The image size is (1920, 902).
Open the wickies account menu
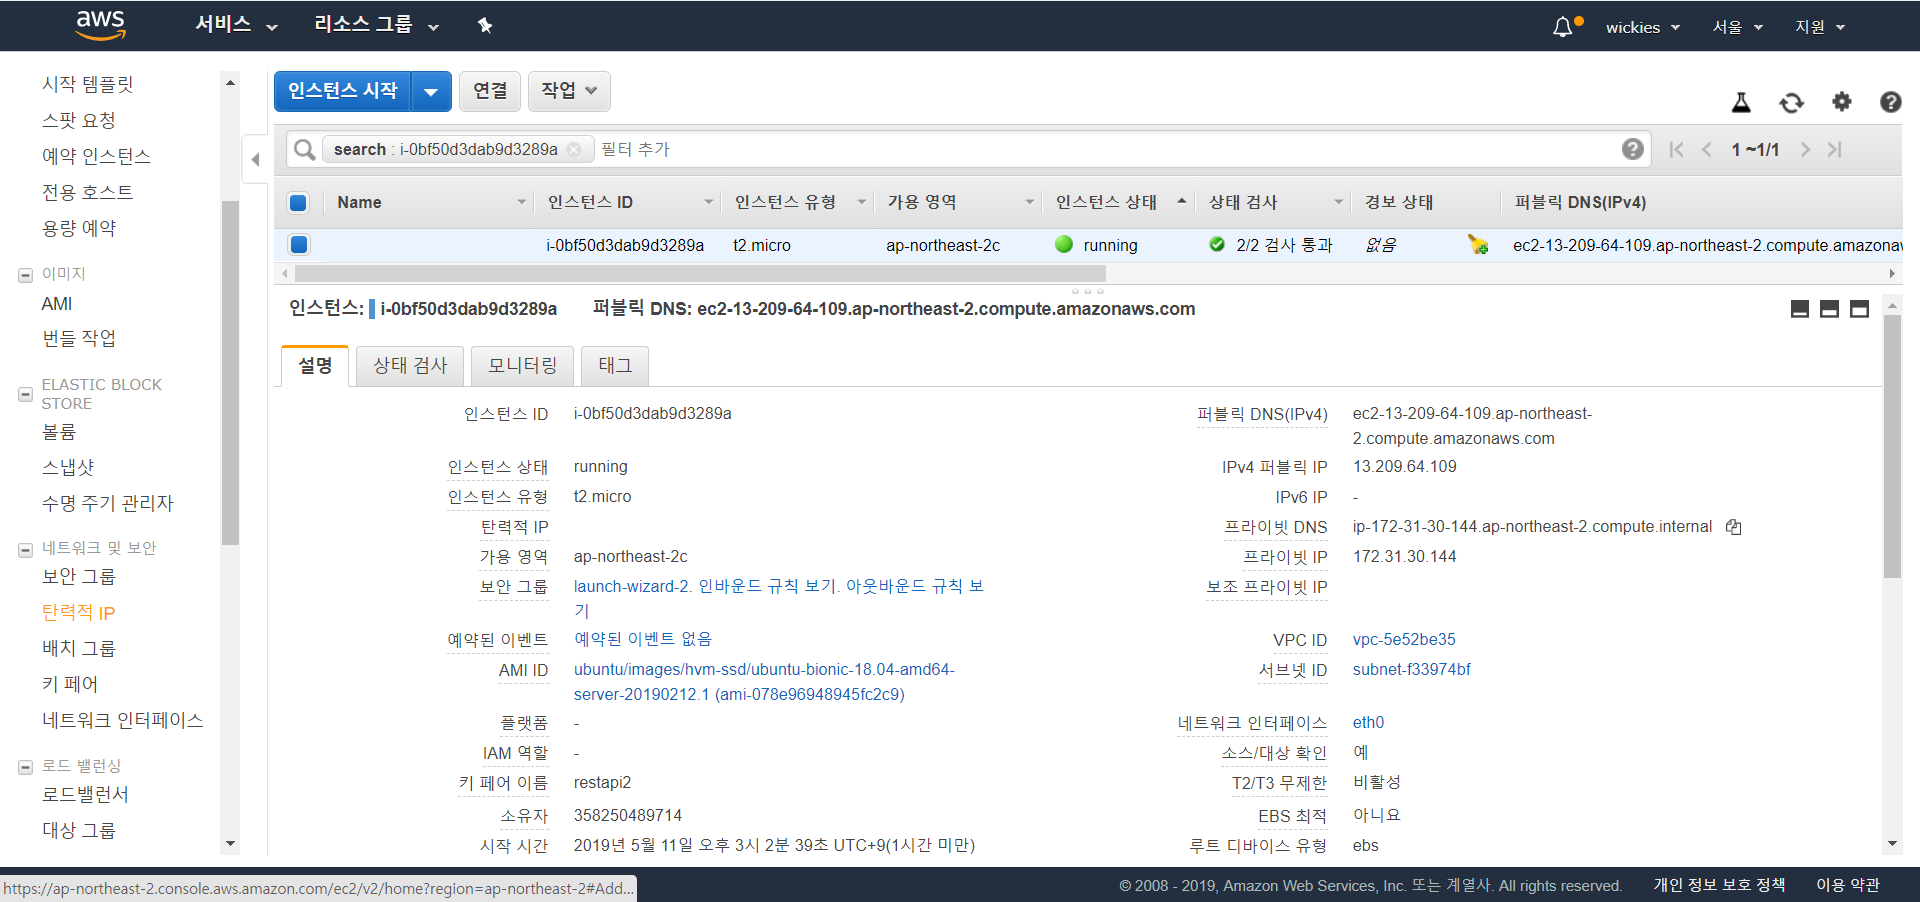point(1642,27)
